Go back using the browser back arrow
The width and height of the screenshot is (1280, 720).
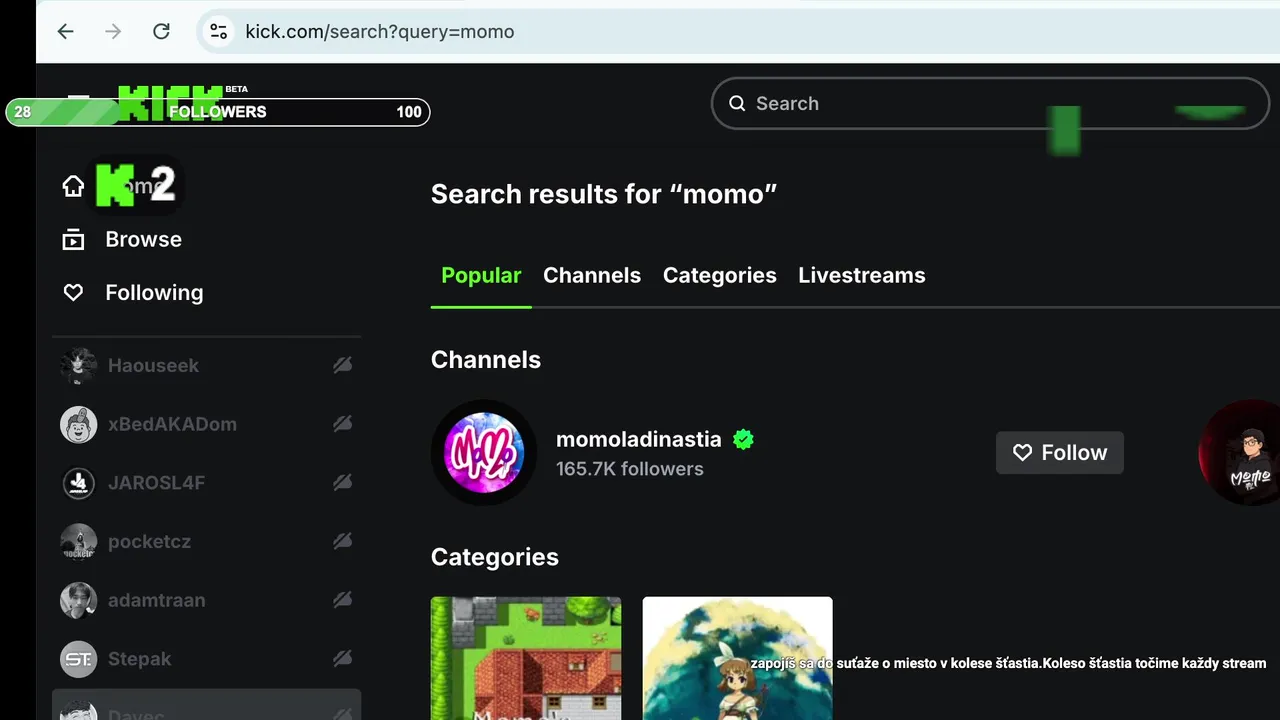tap(66, 31)
